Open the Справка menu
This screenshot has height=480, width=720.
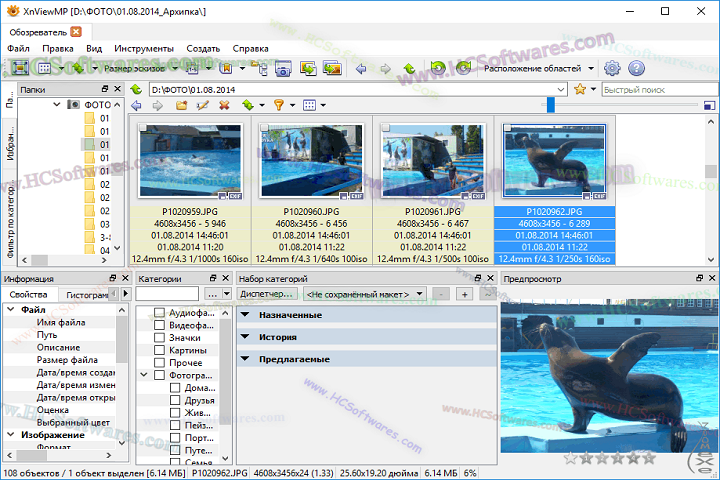(x=251, y=49)
